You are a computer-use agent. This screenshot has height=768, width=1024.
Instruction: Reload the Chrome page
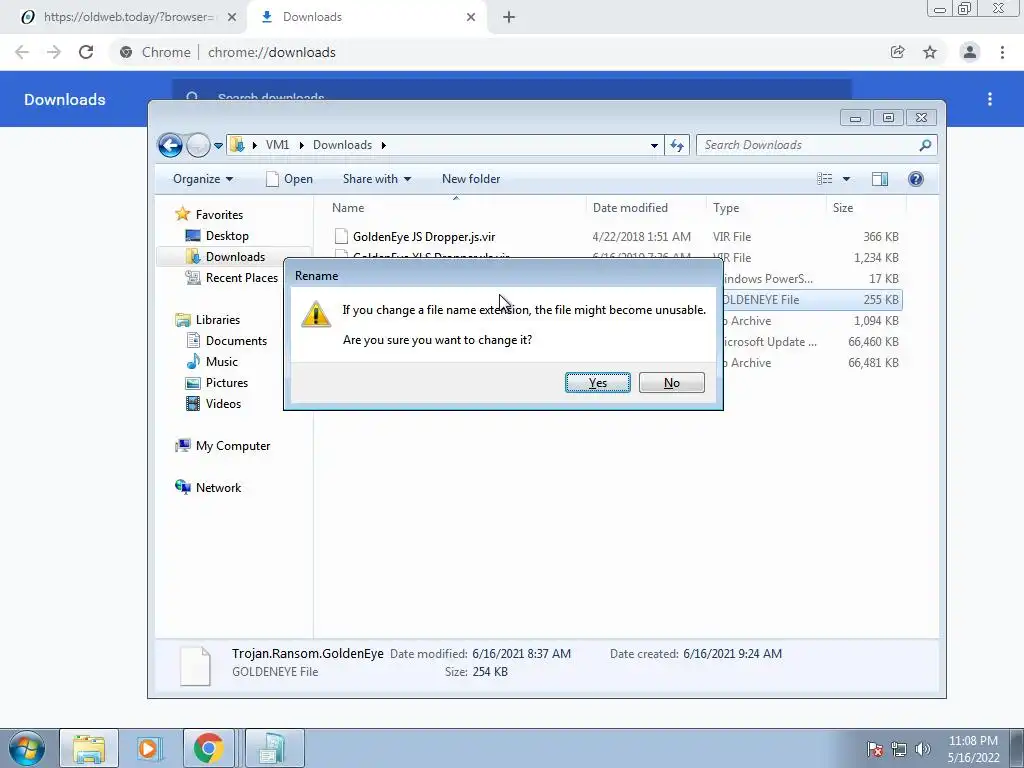click(86, 52)
